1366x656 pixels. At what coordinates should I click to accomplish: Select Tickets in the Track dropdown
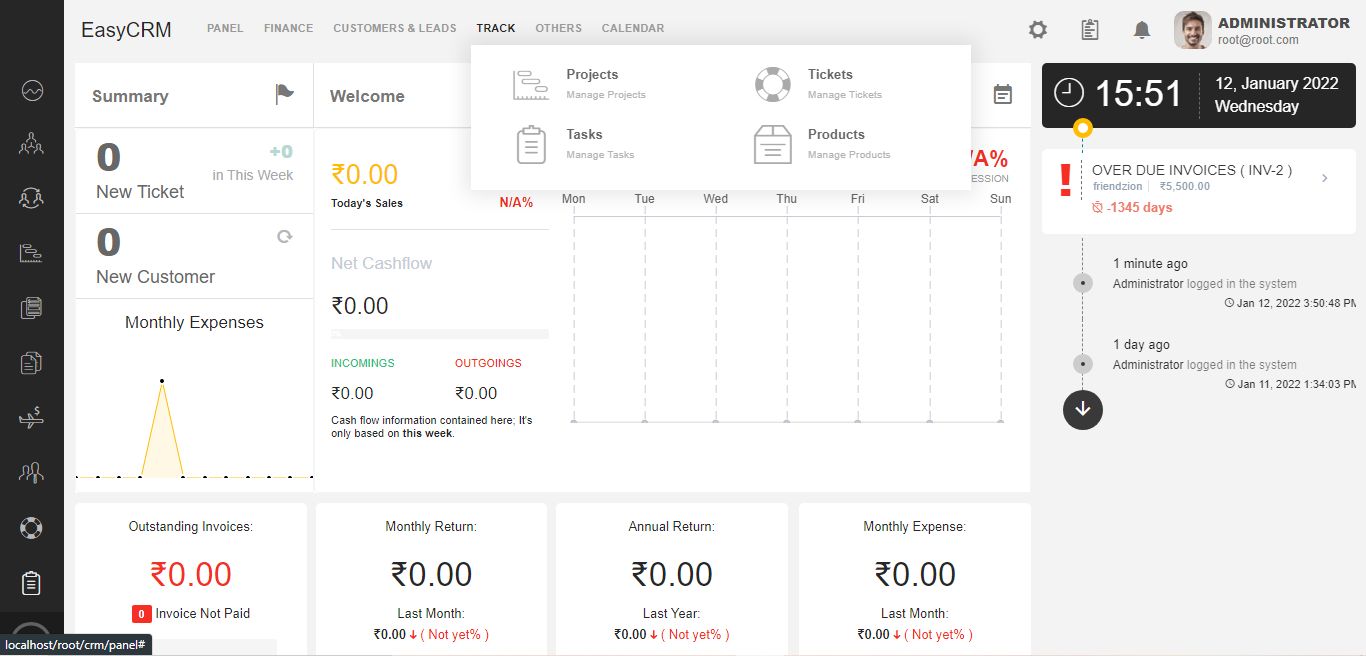point(830,74)
